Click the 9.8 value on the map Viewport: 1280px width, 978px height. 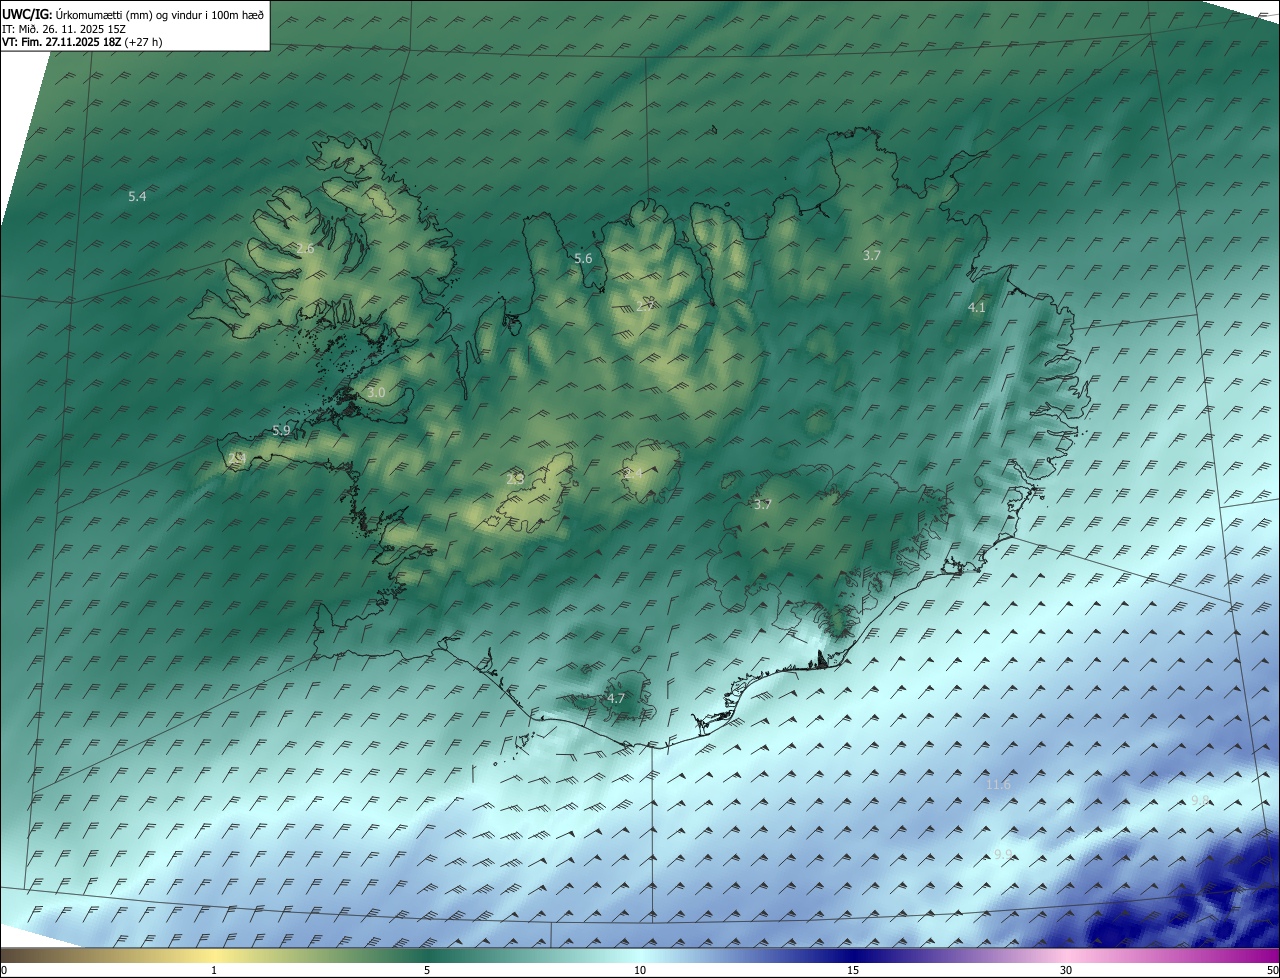[1200, 801]
